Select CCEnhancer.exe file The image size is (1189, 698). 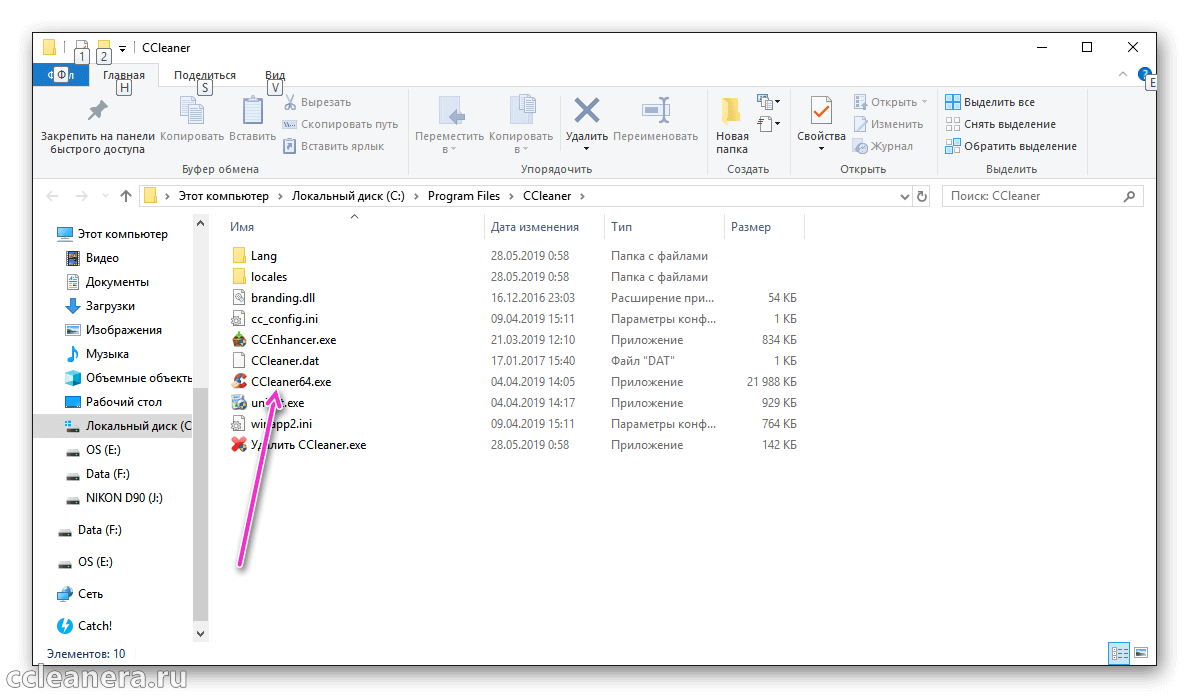293,340
